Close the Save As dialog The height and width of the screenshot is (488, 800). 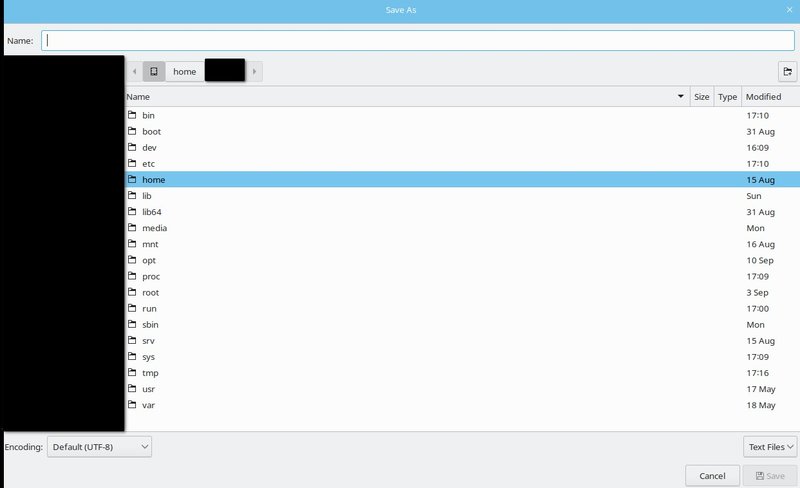789,10
